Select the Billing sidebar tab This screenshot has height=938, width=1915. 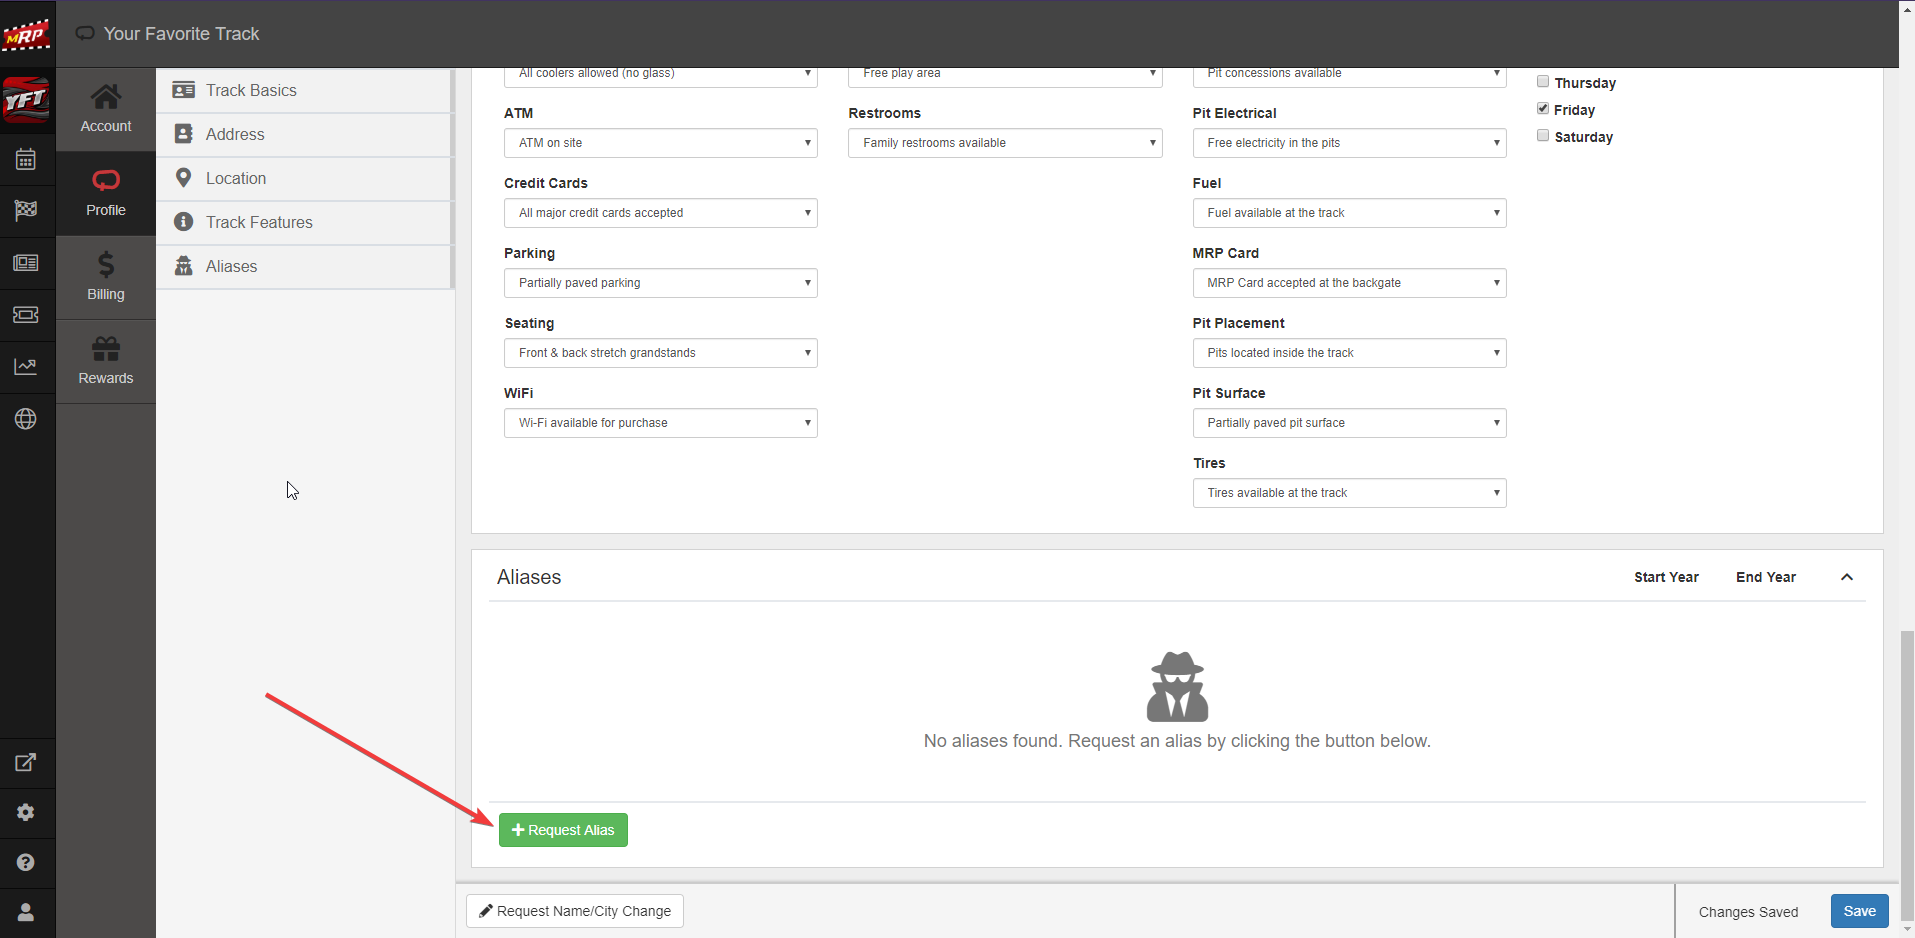[x=106, y=277]
